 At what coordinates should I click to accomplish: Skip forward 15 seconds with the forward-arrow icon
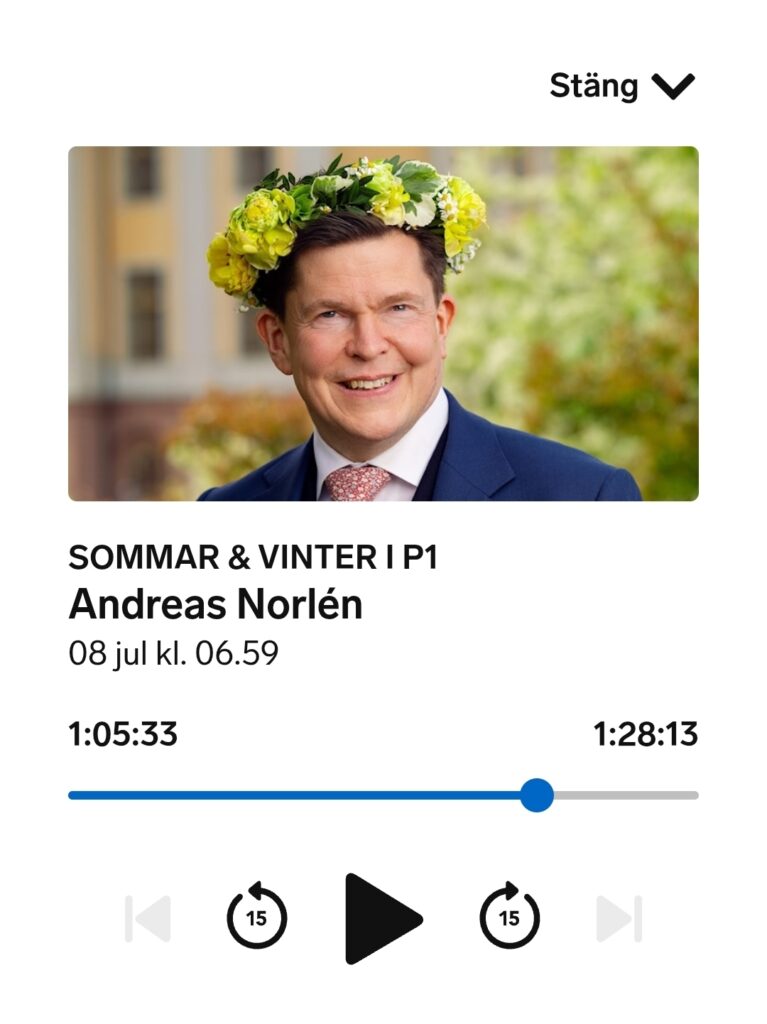pyautogui.click(x=510, y=915)
